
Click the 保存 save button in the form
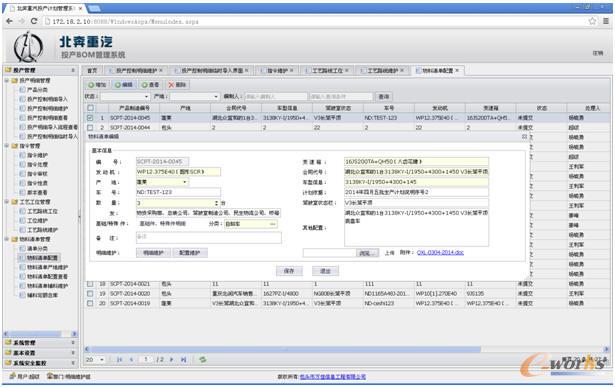coord(289,271)
